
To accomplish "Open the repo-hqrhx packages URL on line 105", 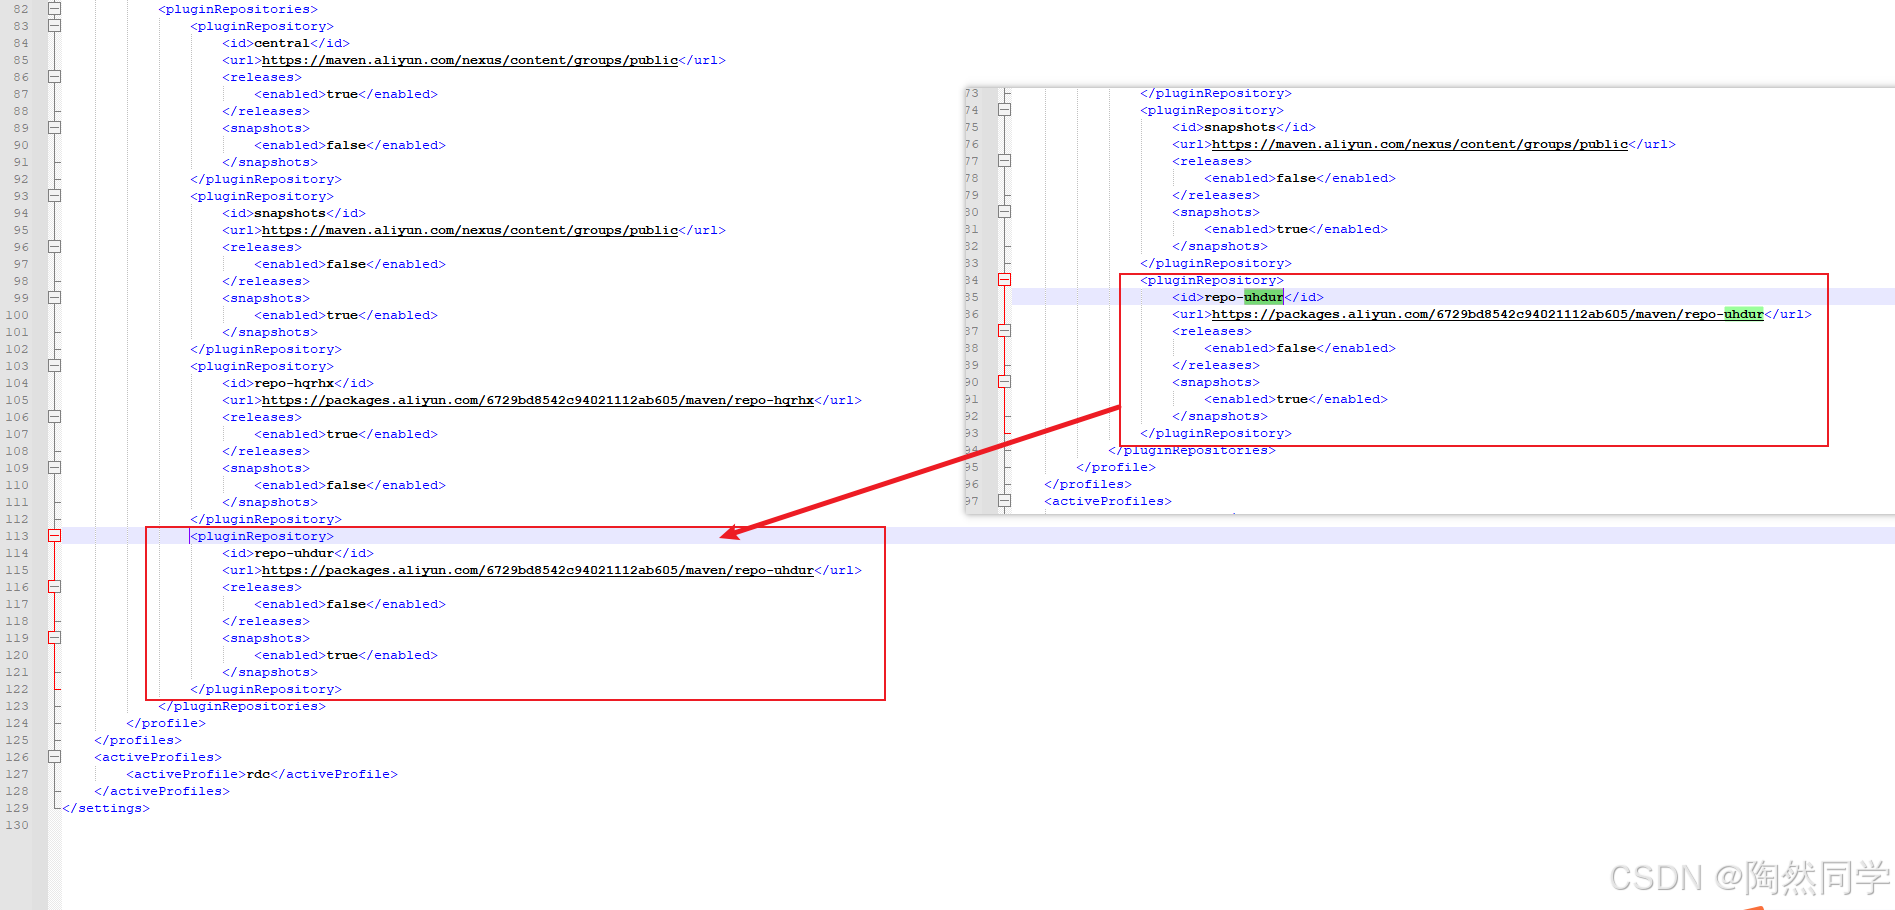I will [x=538, y=400].
